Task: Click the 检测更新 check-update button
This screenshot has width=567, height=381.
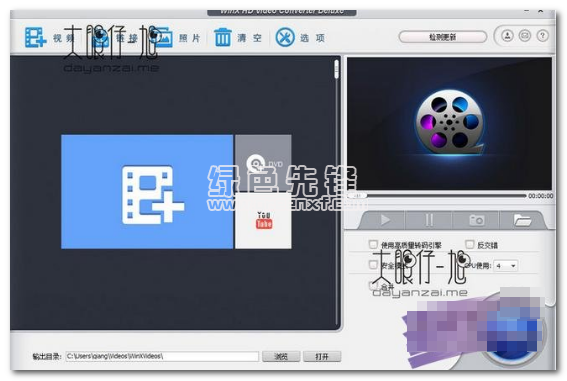Action: (x=443, y=37)
